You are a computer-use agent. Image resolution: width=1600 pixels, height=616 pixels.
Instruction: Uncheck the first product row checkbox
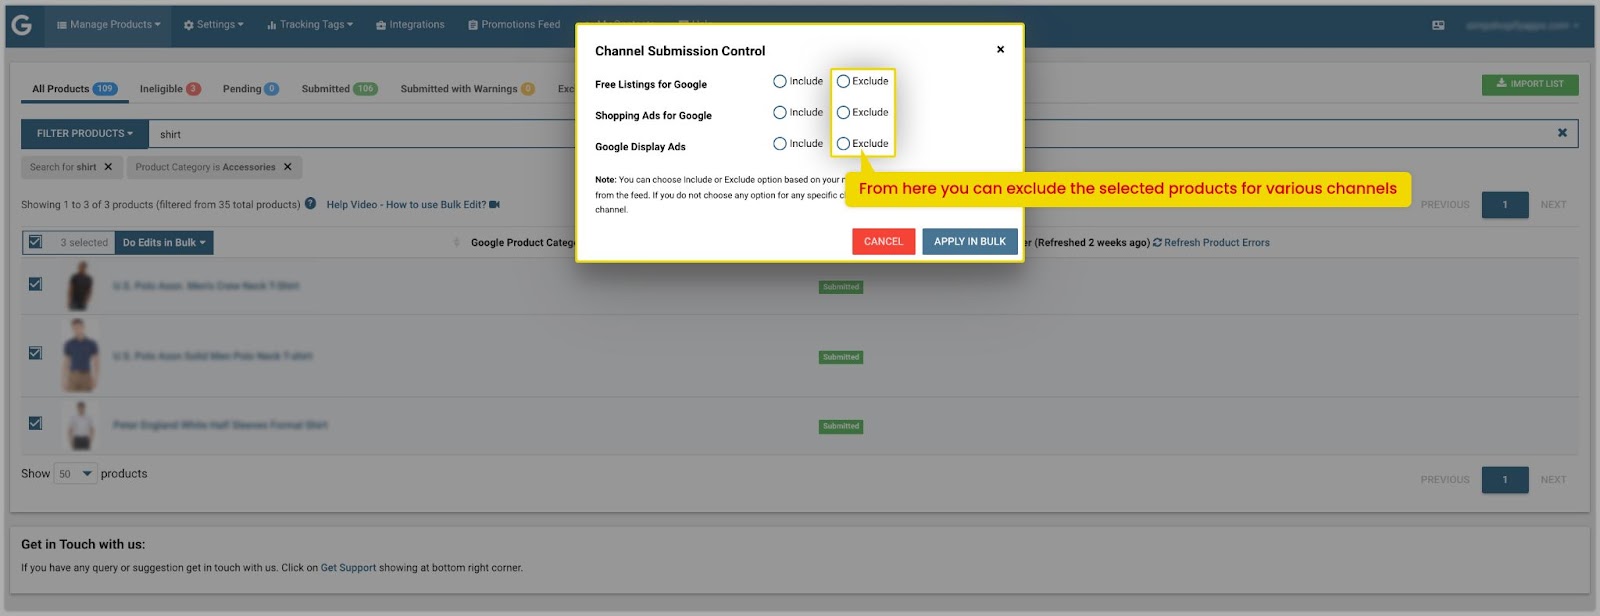point(35,284)
